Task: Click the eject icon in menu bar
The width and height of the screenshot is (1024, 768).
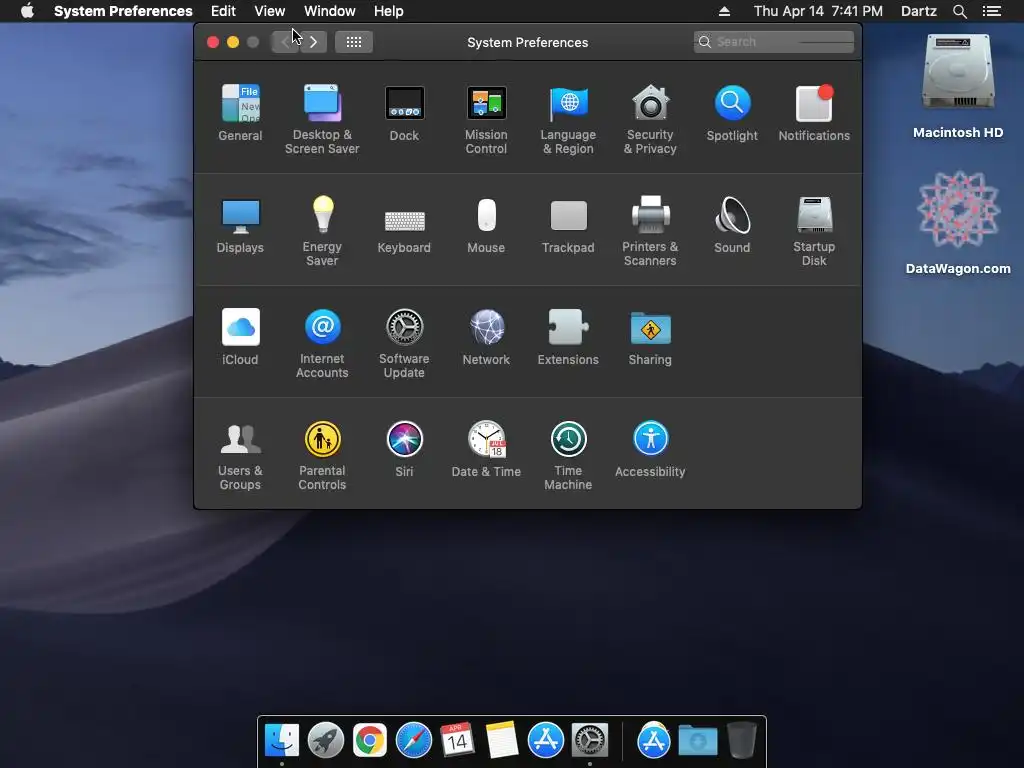Action: point(724,11)
